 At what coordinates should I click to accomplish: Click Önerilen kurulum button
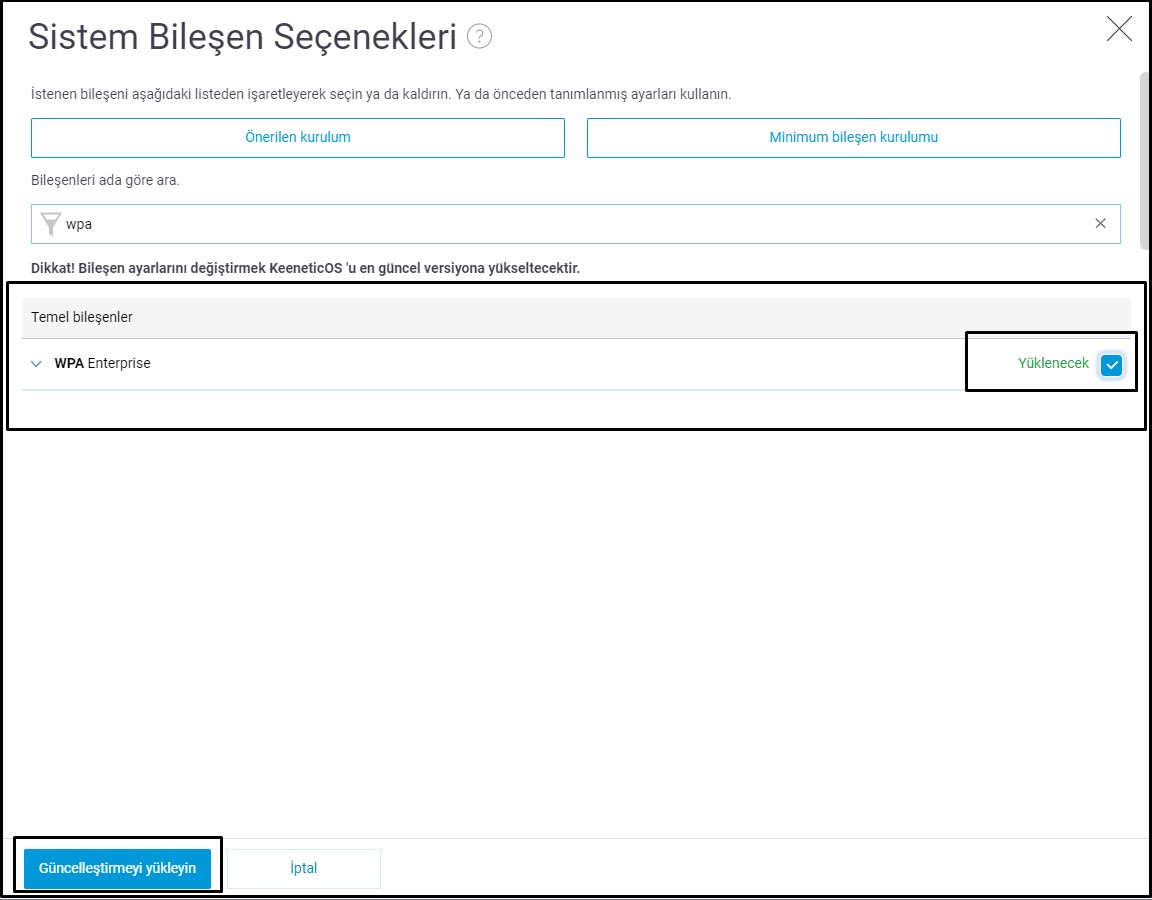(x=298, y=137)
